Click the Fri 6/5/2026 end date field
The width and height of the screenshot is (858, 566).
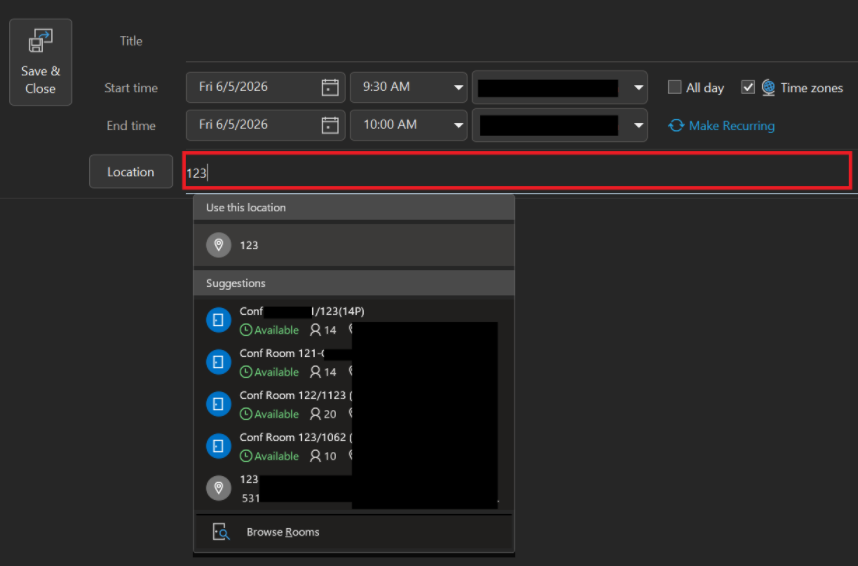265,125
